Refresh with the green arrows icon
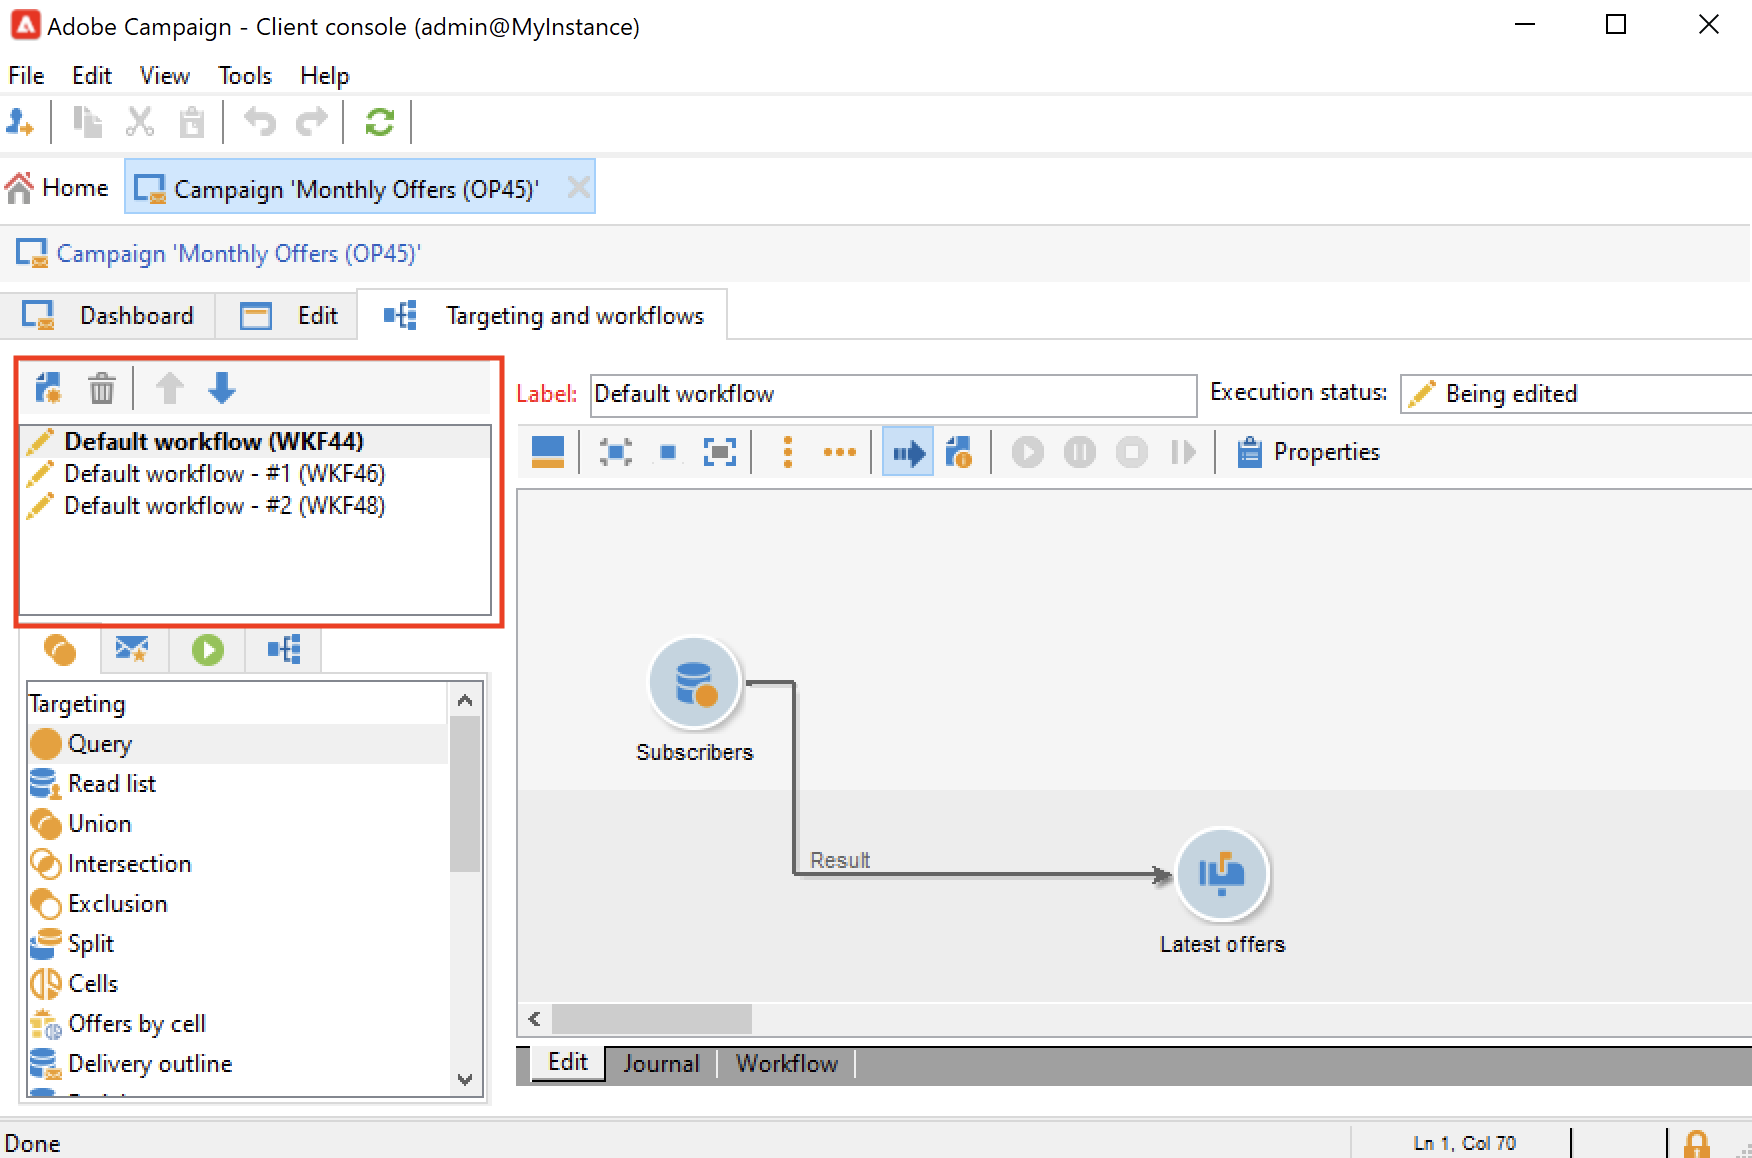The height and width of the screenshot is (1158, 1752). click(380, 122)
